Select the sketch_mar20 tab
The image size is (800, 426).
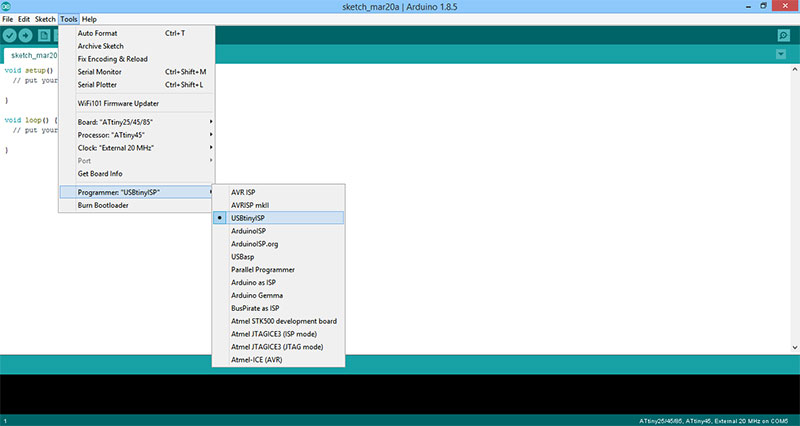click(x=32, y=55)
